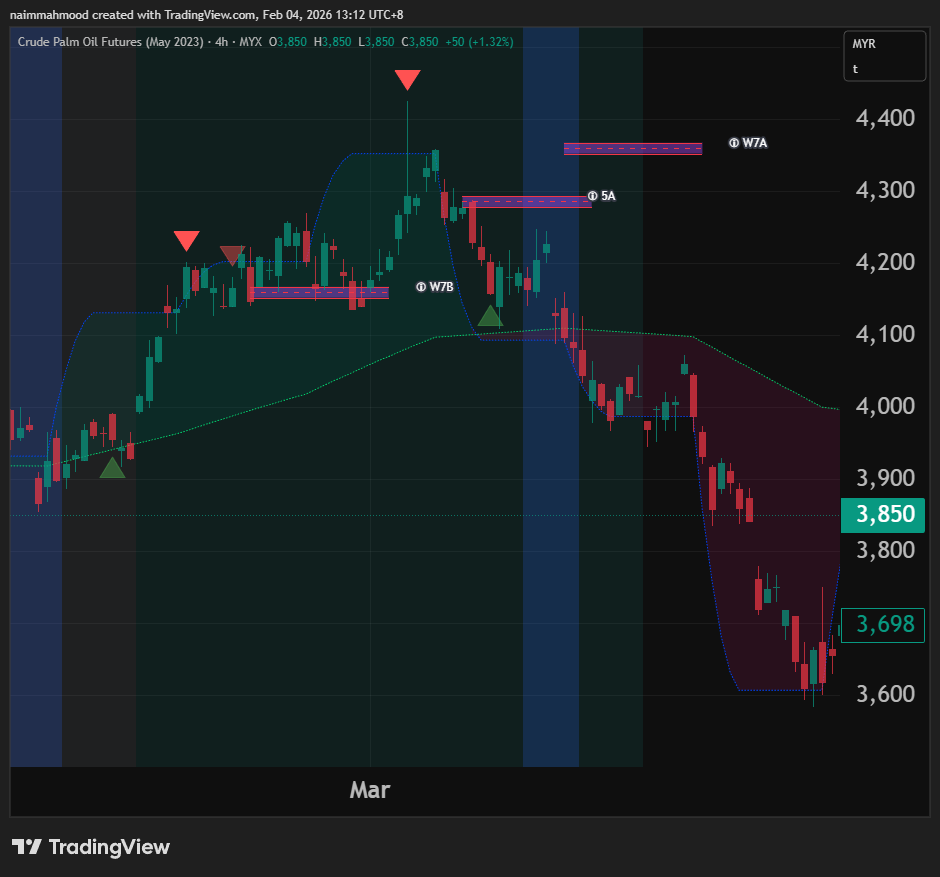Click the info icon beside W7B
Viewport: 940px width, 877px height.
pyautogui.click(x=421, y=287)
